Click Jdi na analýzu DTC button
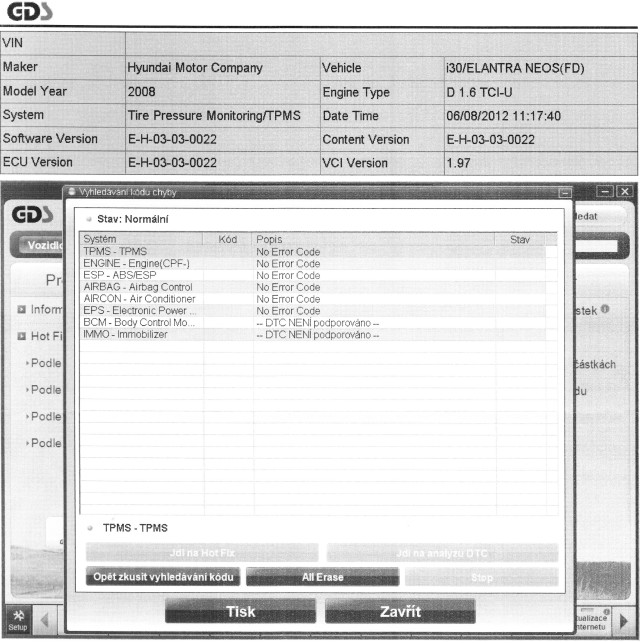 442,554
